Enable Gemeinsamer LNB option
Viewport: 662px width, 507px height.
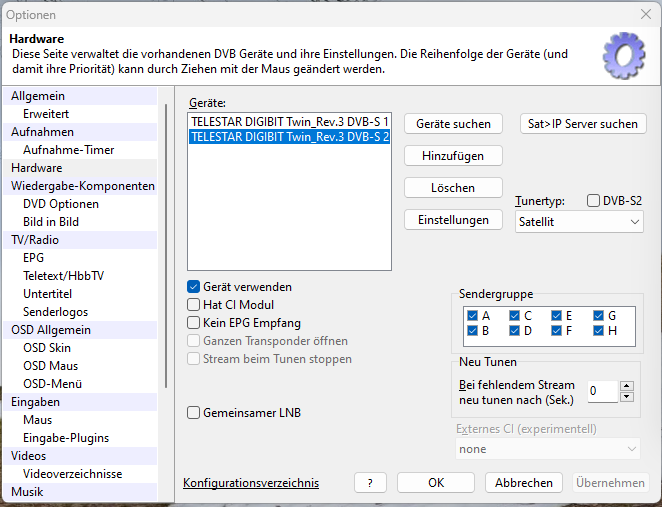195,413
